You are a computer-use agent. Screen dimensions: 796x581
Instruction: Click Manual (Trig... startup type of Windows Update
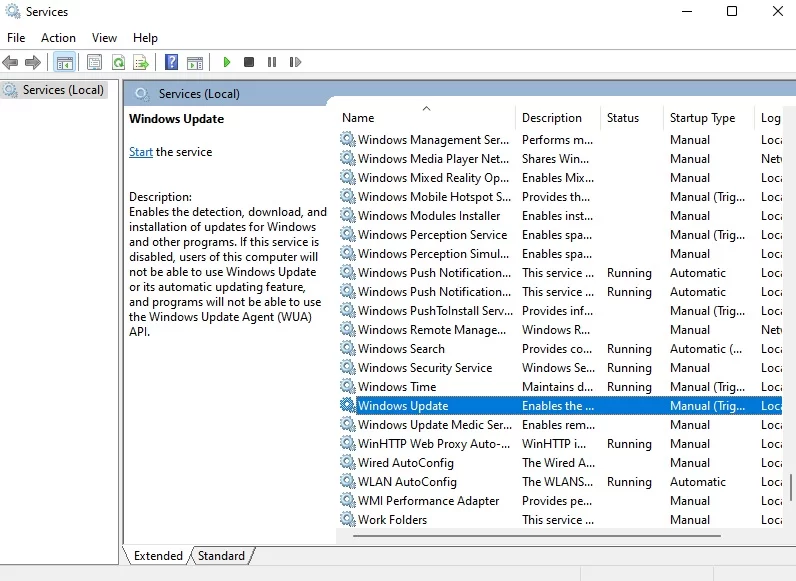pos(707,406)
